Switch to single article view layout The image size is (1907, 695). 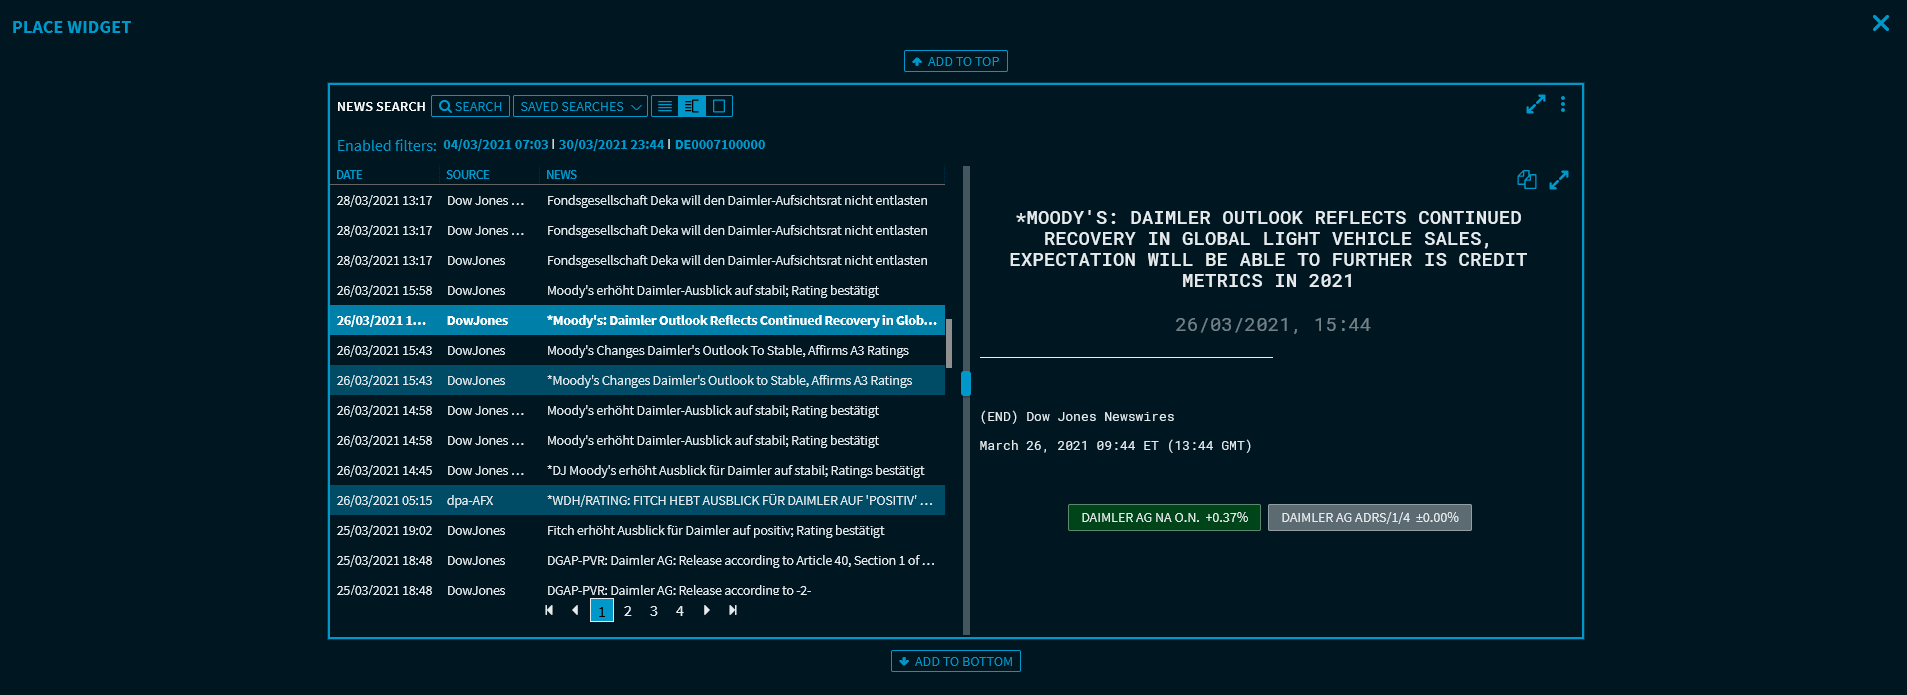[x=719, y=106]
